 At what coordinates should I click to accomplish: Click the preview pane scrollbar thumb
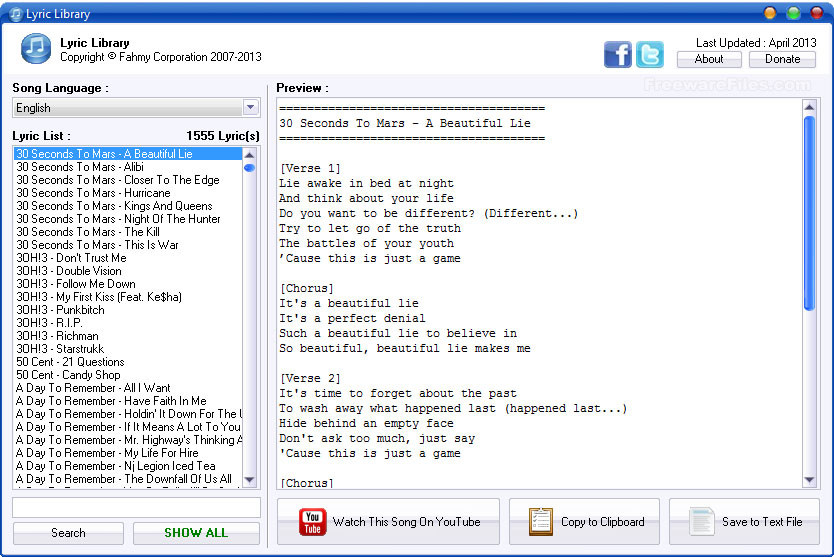[x=809, y=213]
